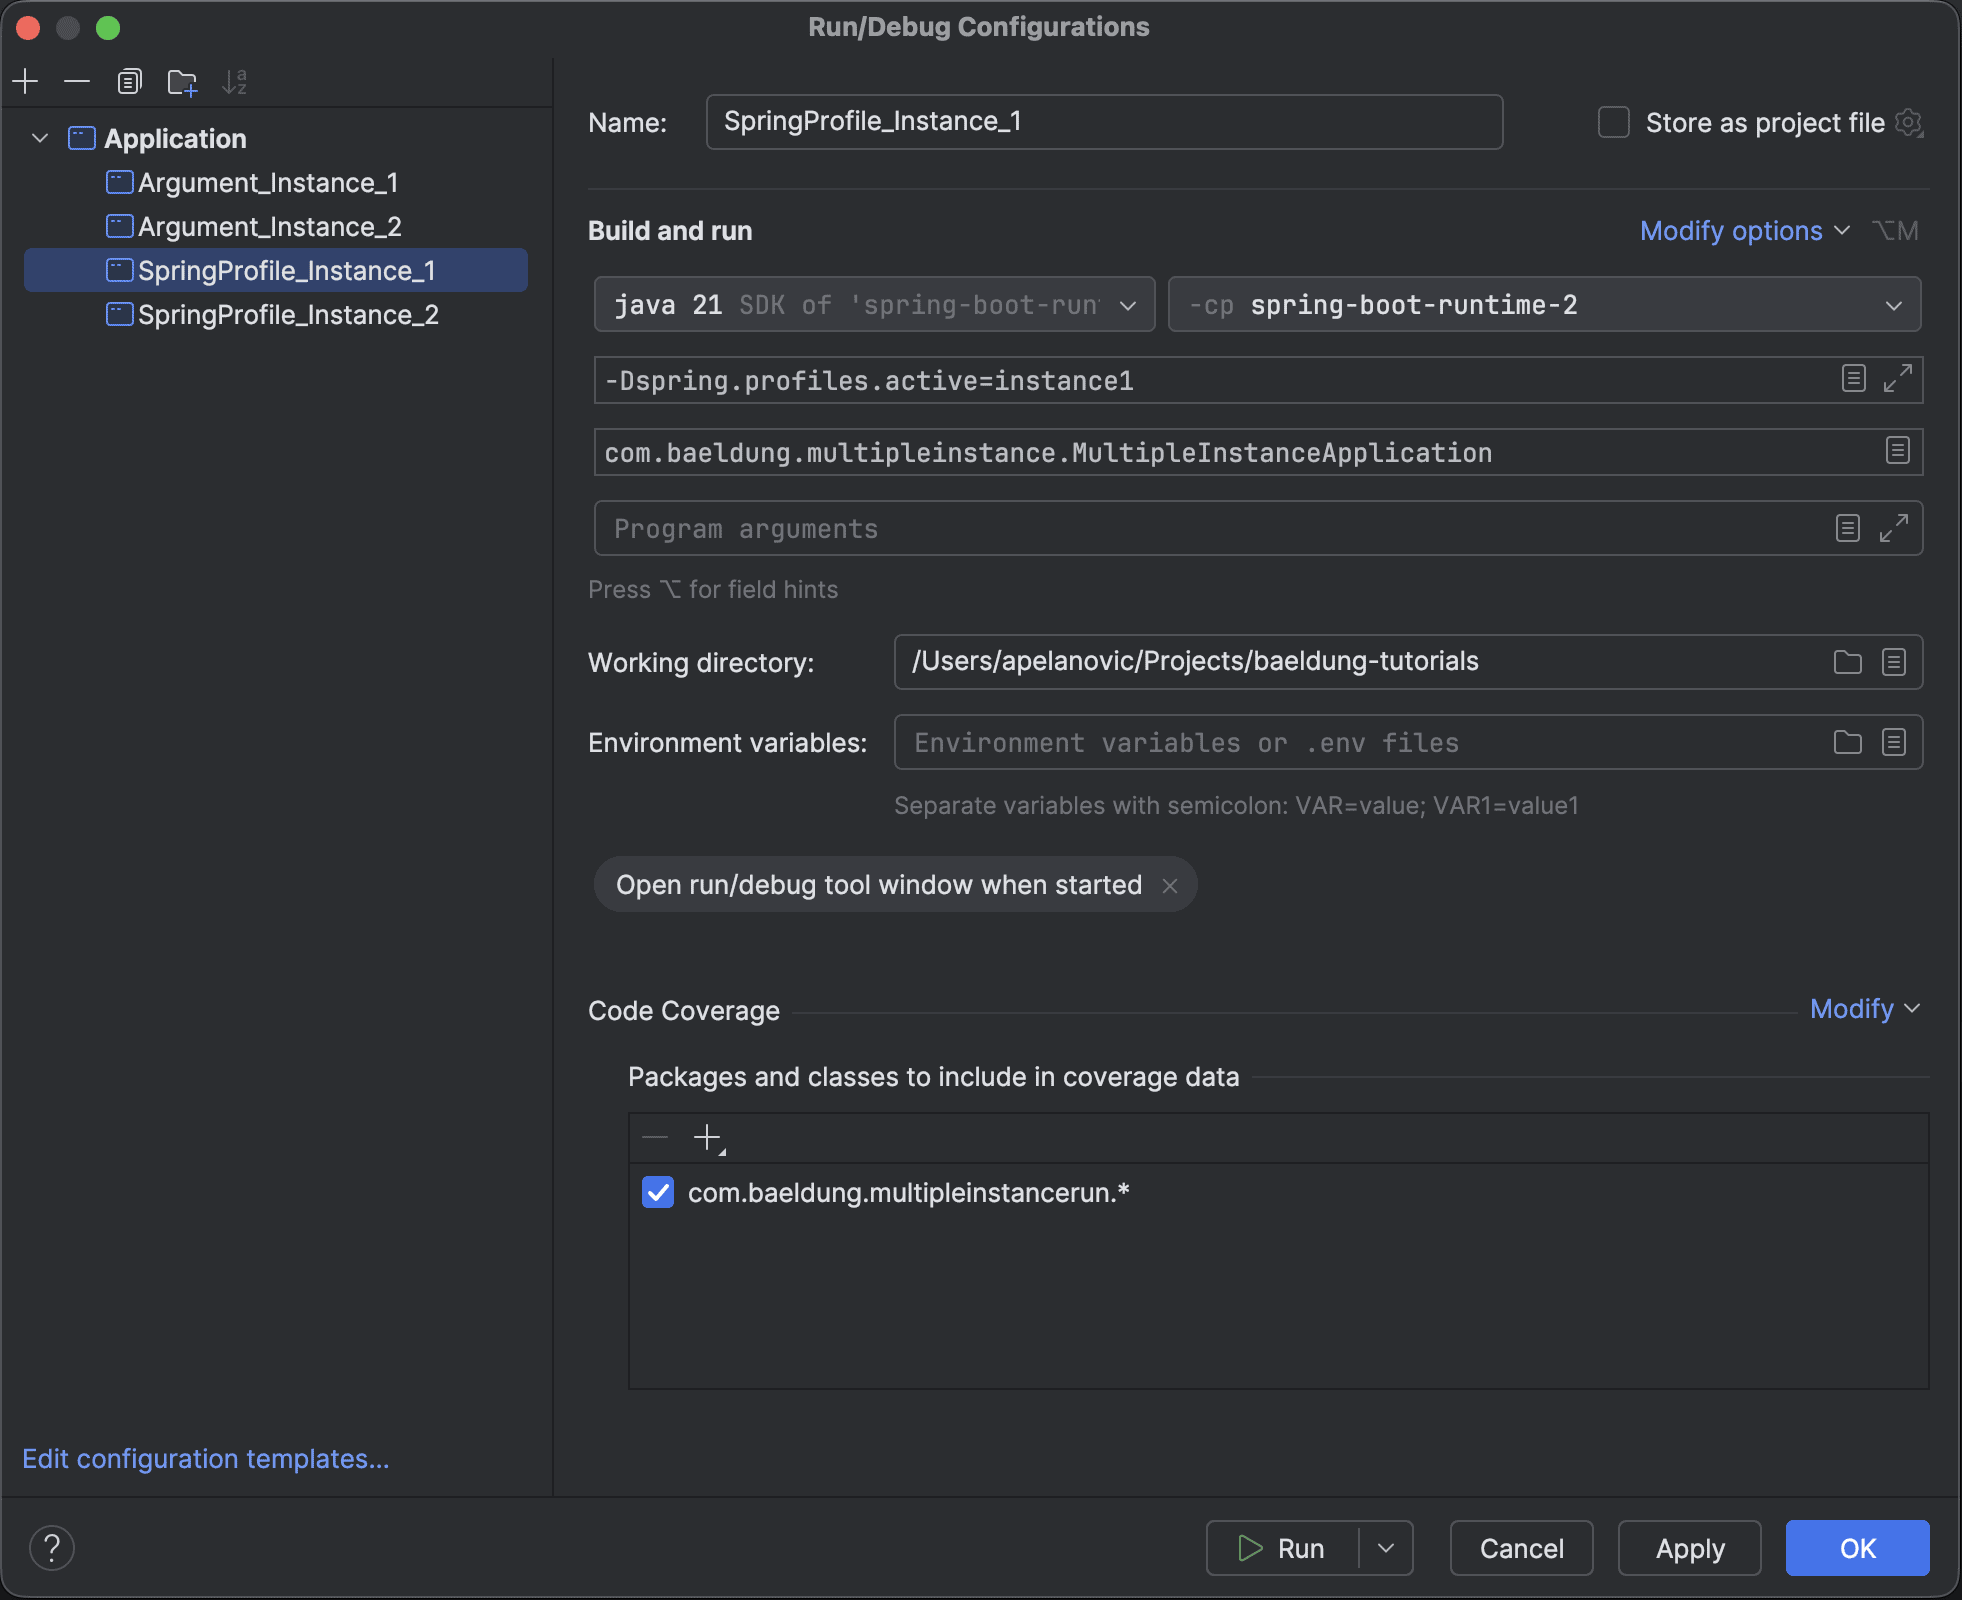Expand the VM options field editor
The image size is (1962, 1600).
click(x=1897, y=379)
